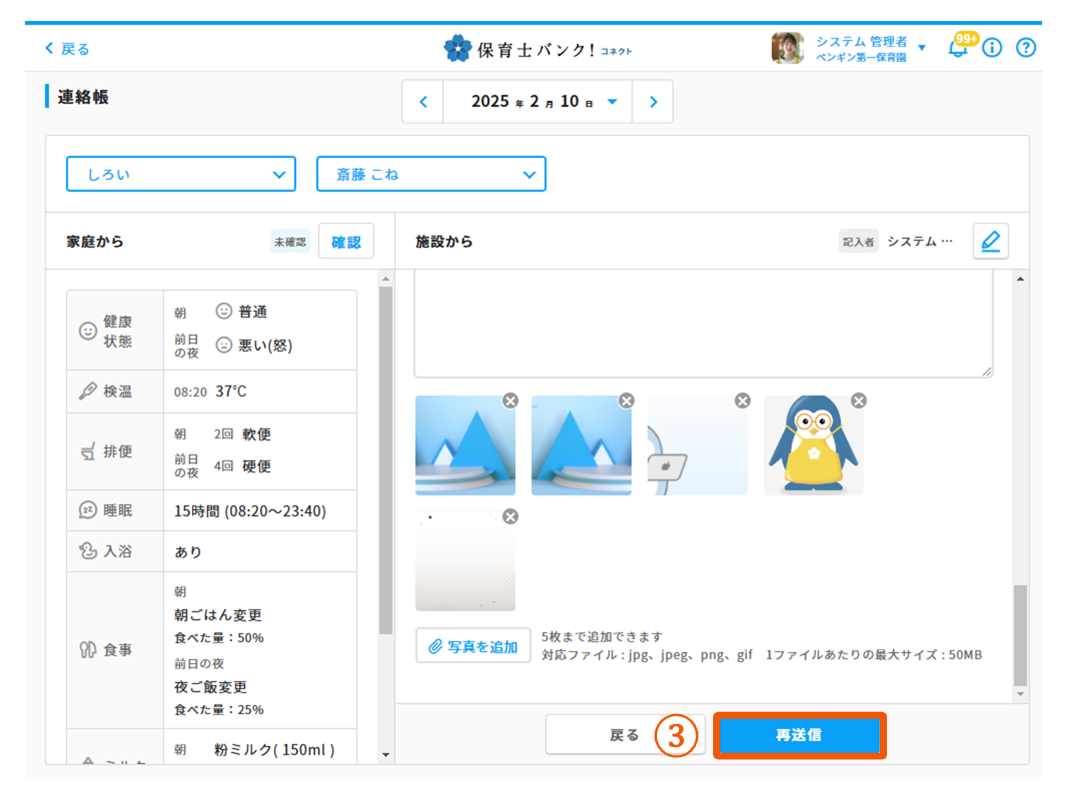Image resolution: width=1067 pixels, height=800 pixels.
Task: Go to previous day arrow
Action: pyautogui.click(x=423, y=102)
